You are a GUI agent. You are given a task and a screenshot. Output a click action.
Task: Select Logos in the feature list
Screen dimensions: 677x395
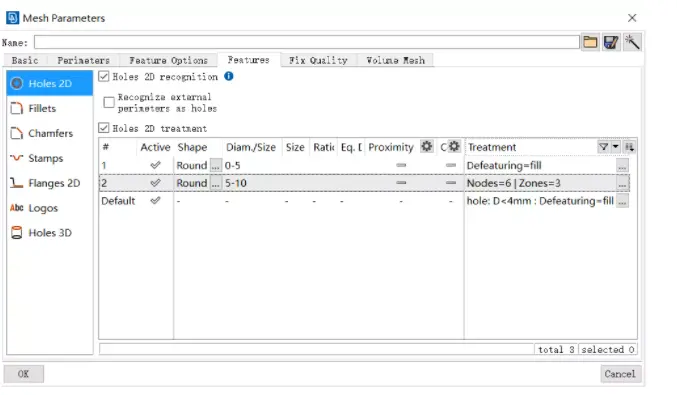tap(50, 208)
